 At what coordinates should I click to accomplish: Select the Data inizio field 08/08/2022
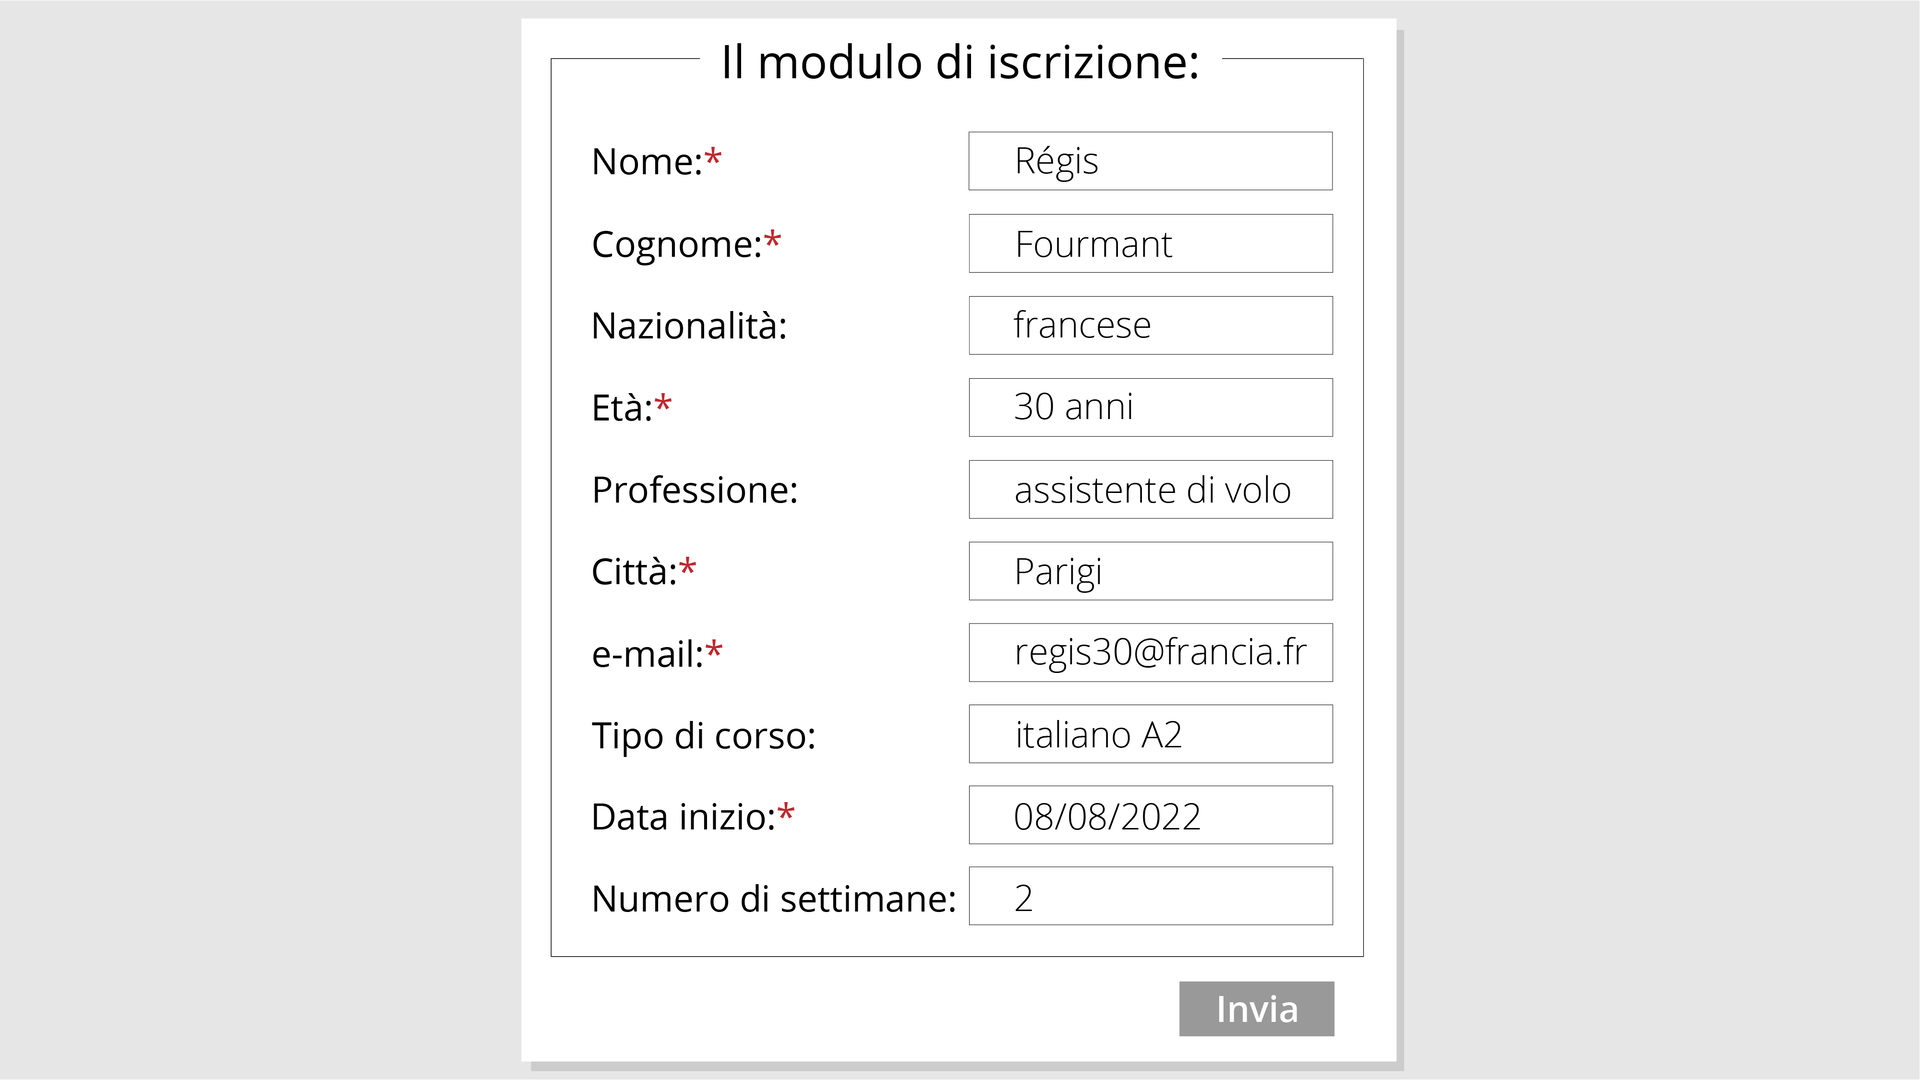(1150, 815)
